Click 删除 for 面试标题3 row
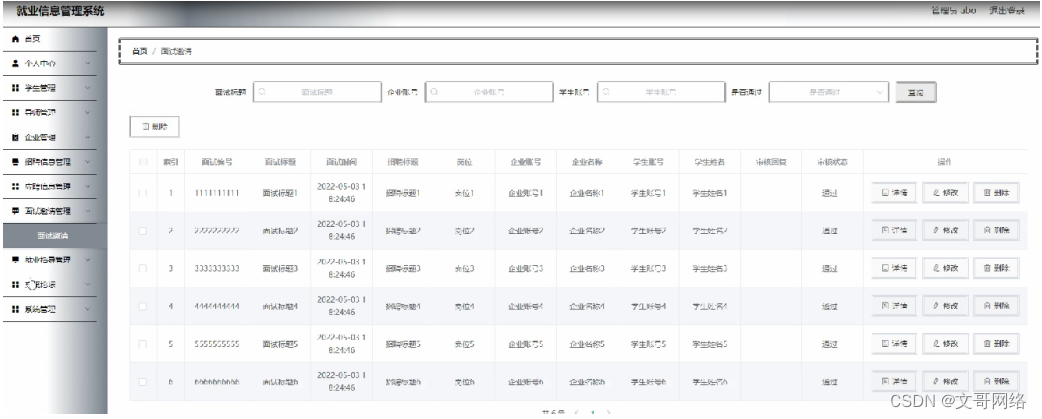This screenshot has width=1042, height=419. tap(996, 268)
